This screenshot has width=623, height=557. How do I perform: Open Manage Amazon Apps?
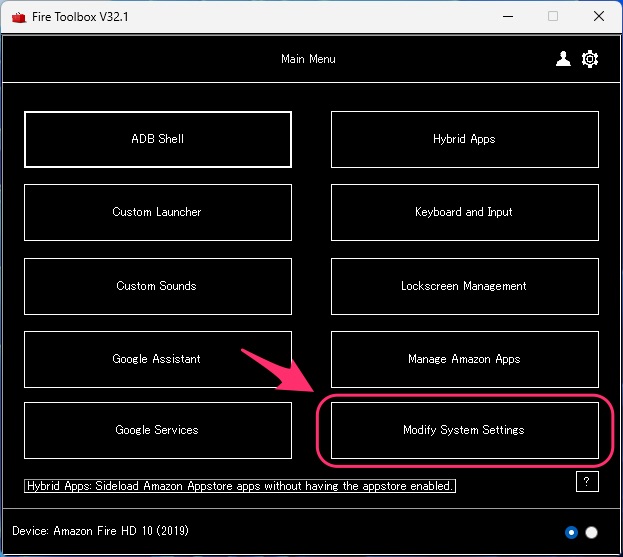pyautogui.click(x=464, y=359)
